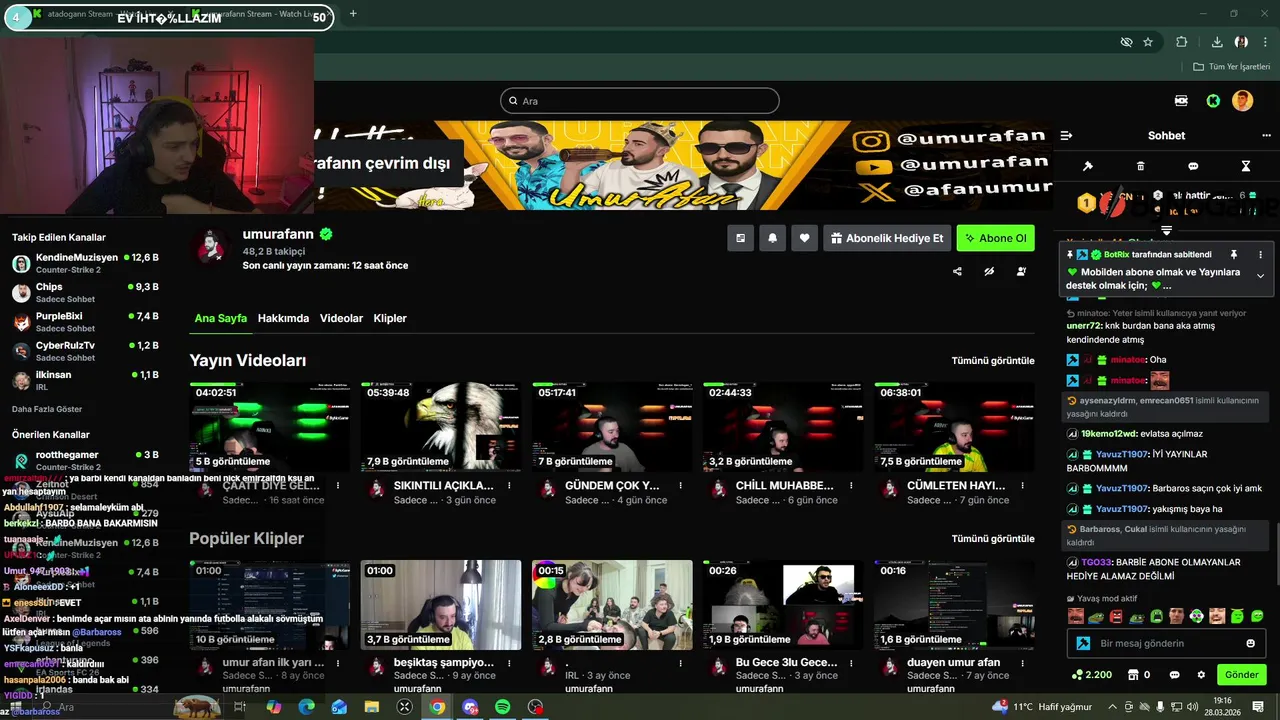Click the 2.200 channel points icon
1280x720 pixels.
(1077, 675)
